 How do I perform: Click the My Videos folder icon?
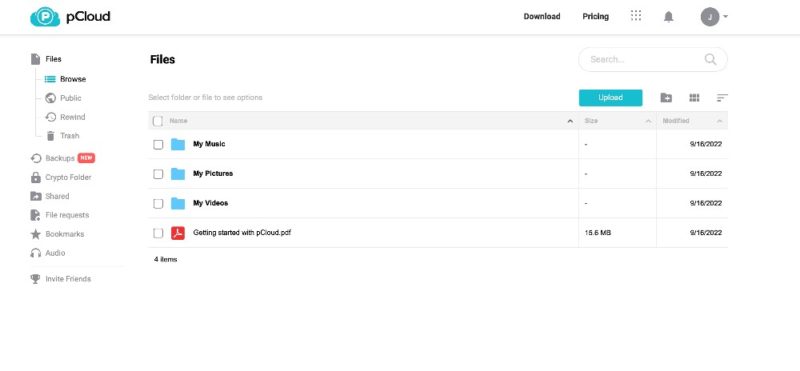click(178, 204)
